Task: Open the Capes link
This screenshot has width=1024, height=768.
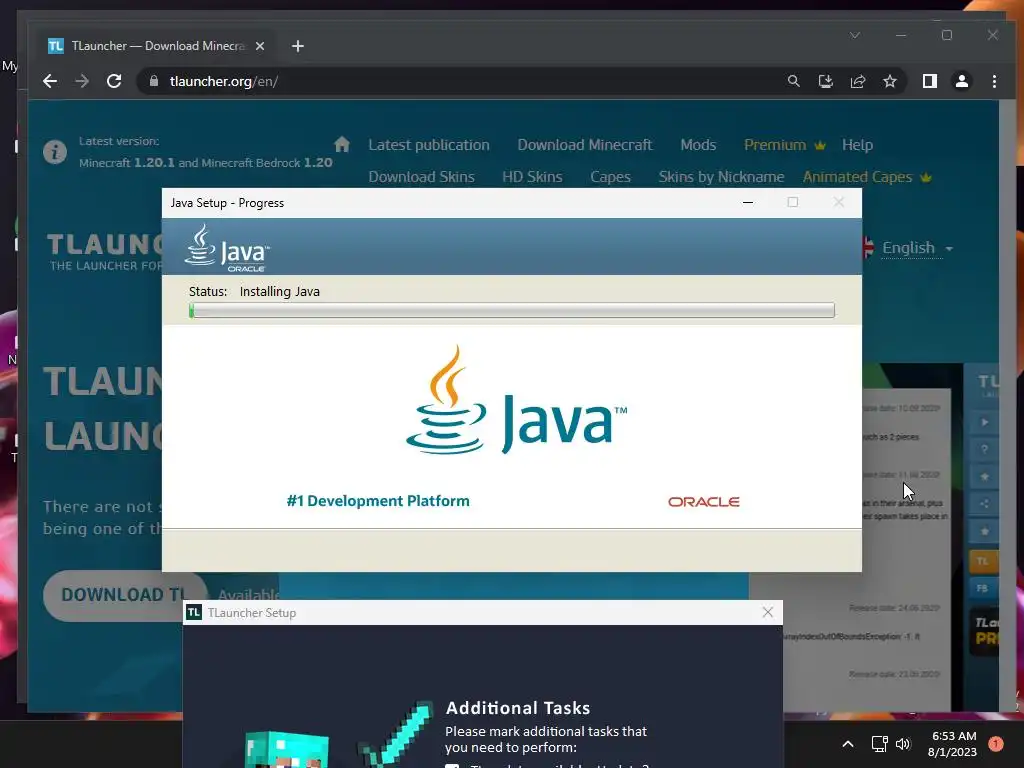Action: click(610, 177)
